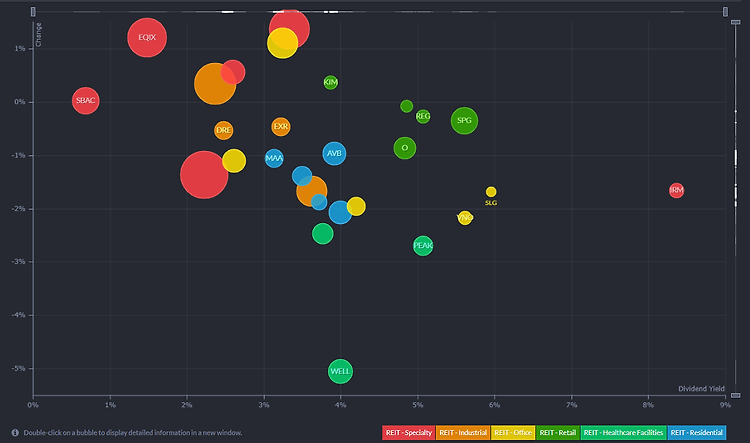Screen dimensions: 750x443
Task: Grab the left handle of top range slider
Action: [33, 11]
